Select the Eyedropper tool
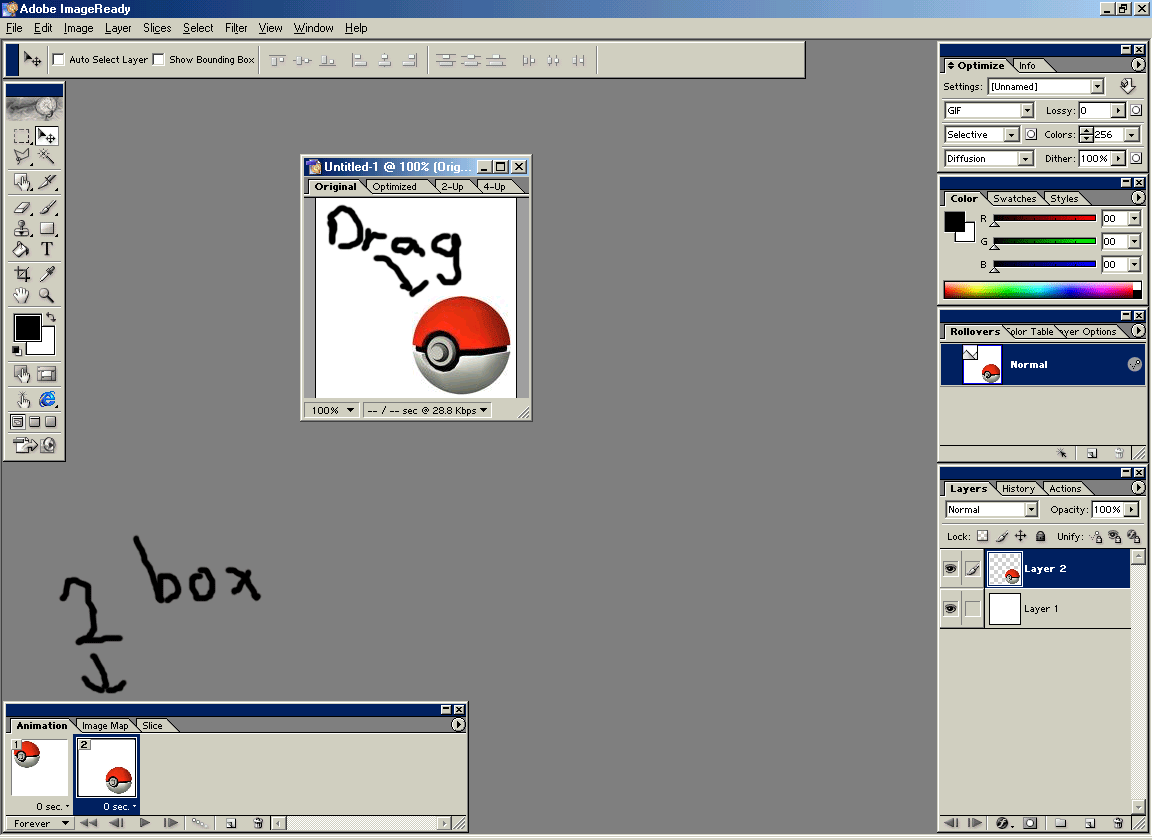1152x840 pixels. click(x=46, y=274)
